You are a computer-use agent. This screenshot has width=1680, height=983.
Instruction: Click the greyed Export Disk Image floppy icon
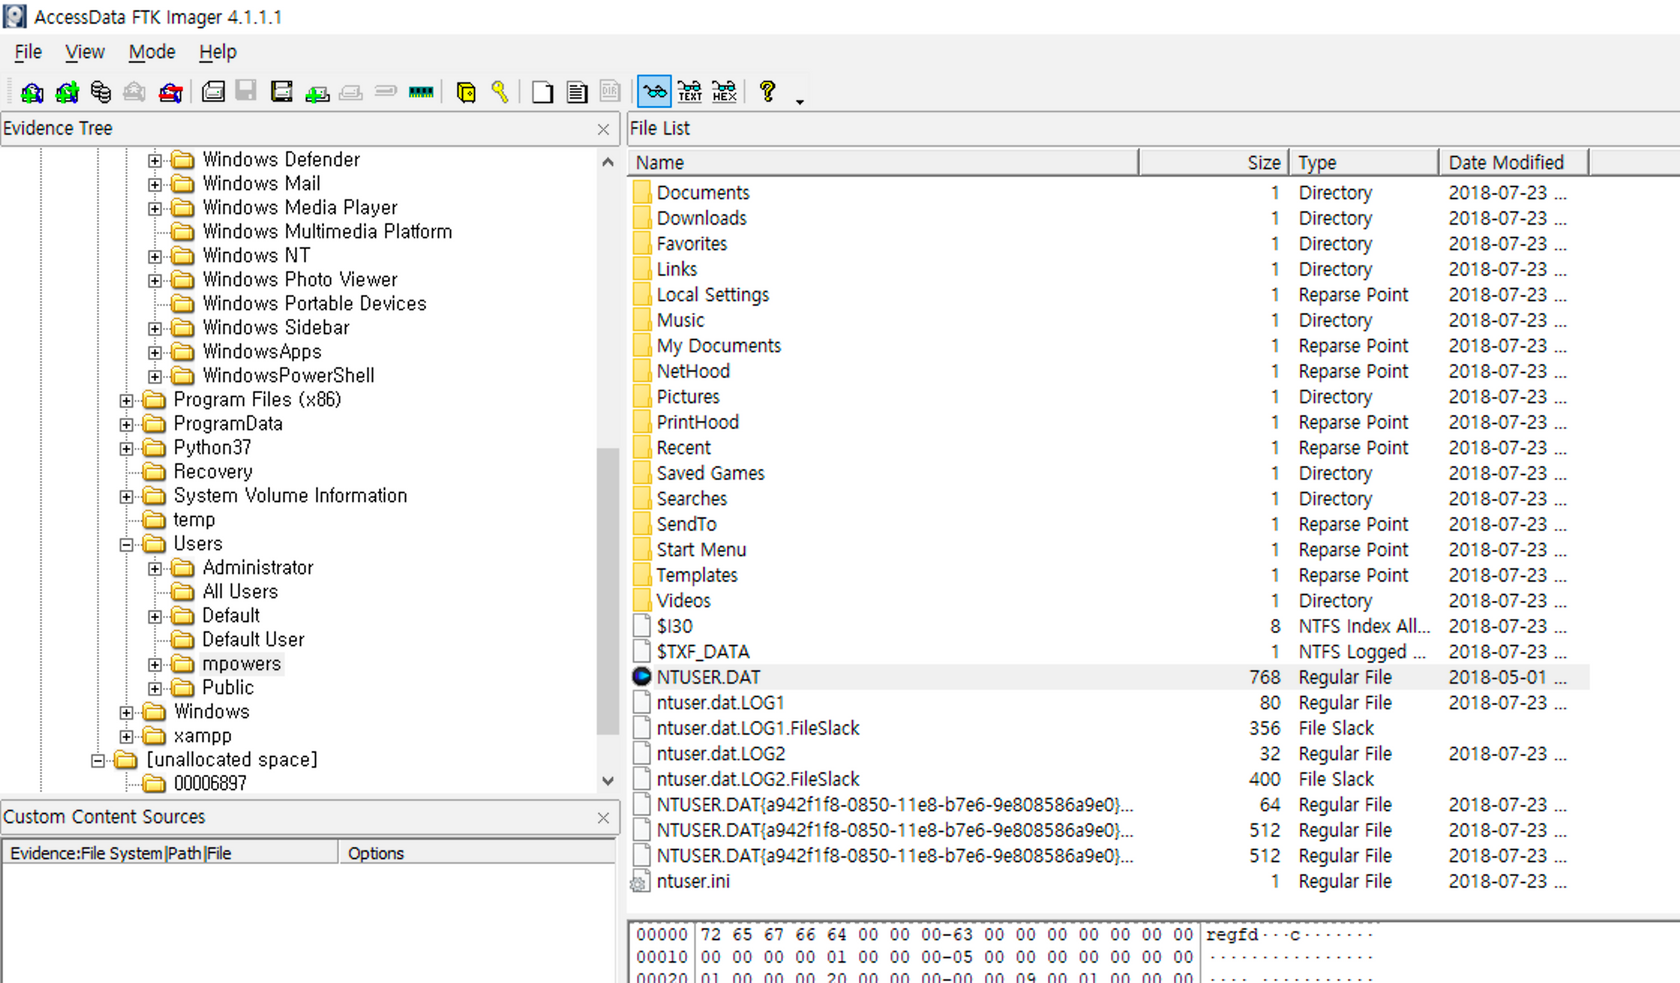click(246, 92)
